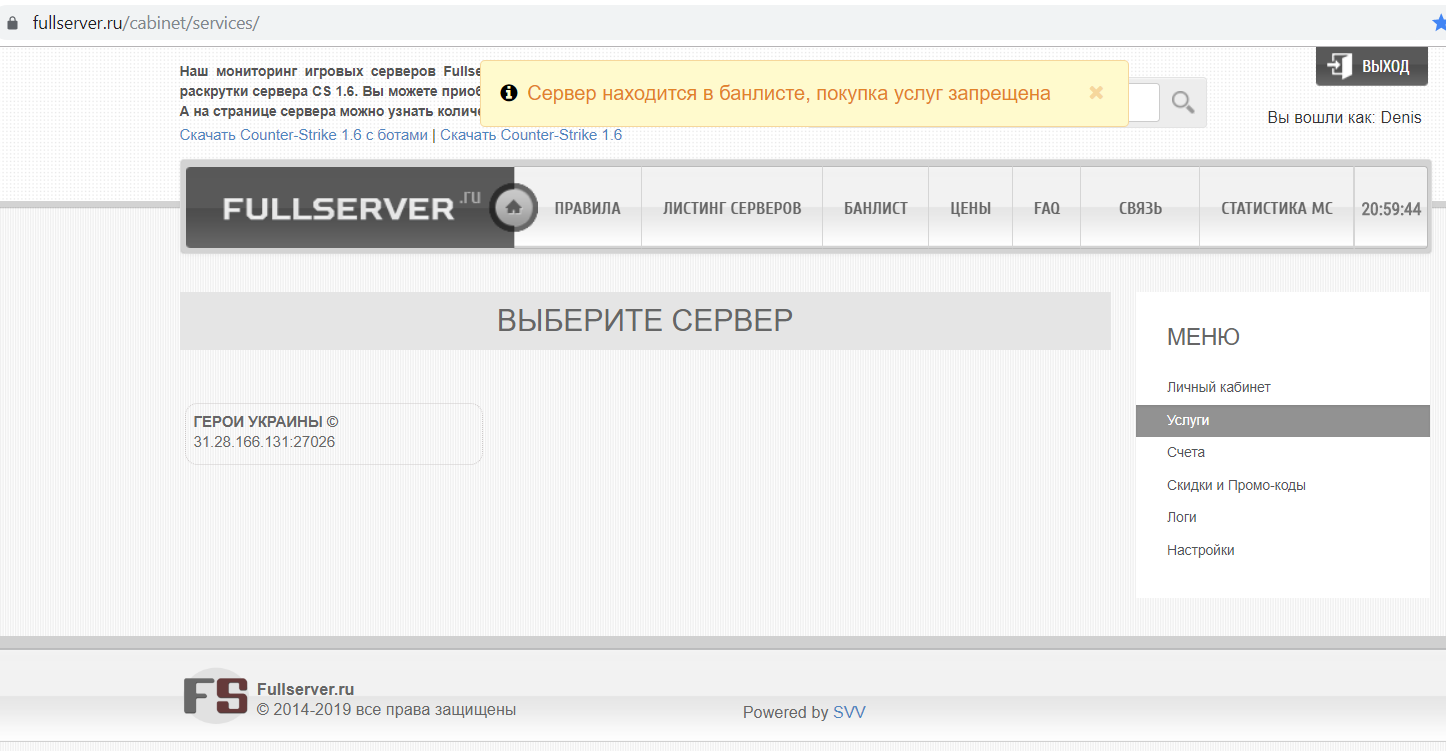The image size is (1446, 751).
Task: Open Настройки in the side menu
Action: 1200,550
